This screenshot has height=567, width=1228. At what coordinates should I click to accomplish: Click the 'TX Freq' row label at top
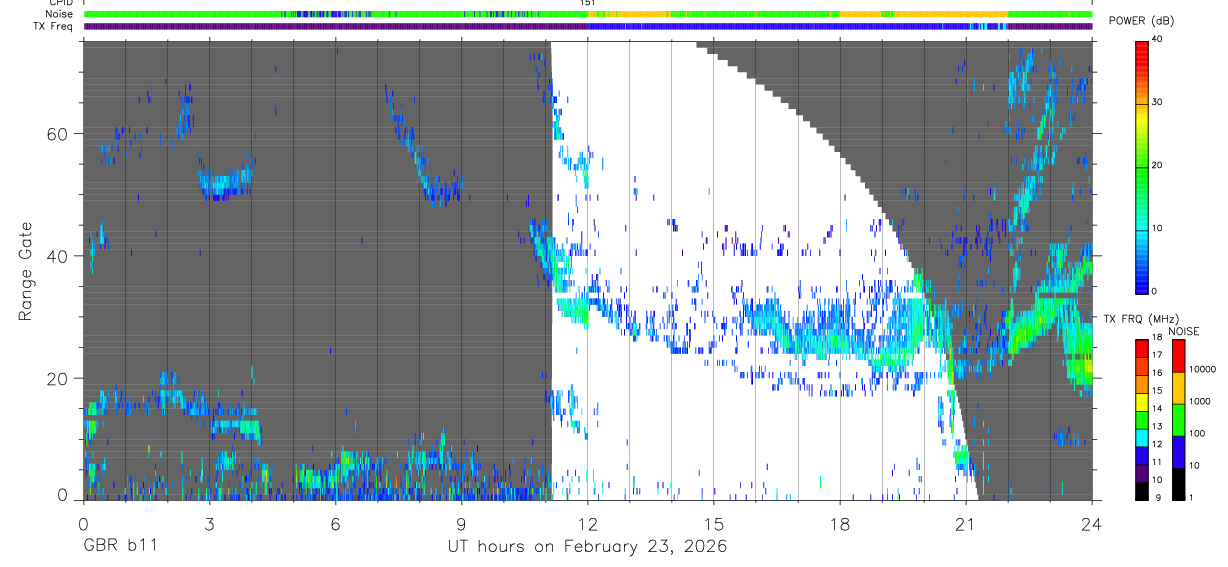(53, 26)
